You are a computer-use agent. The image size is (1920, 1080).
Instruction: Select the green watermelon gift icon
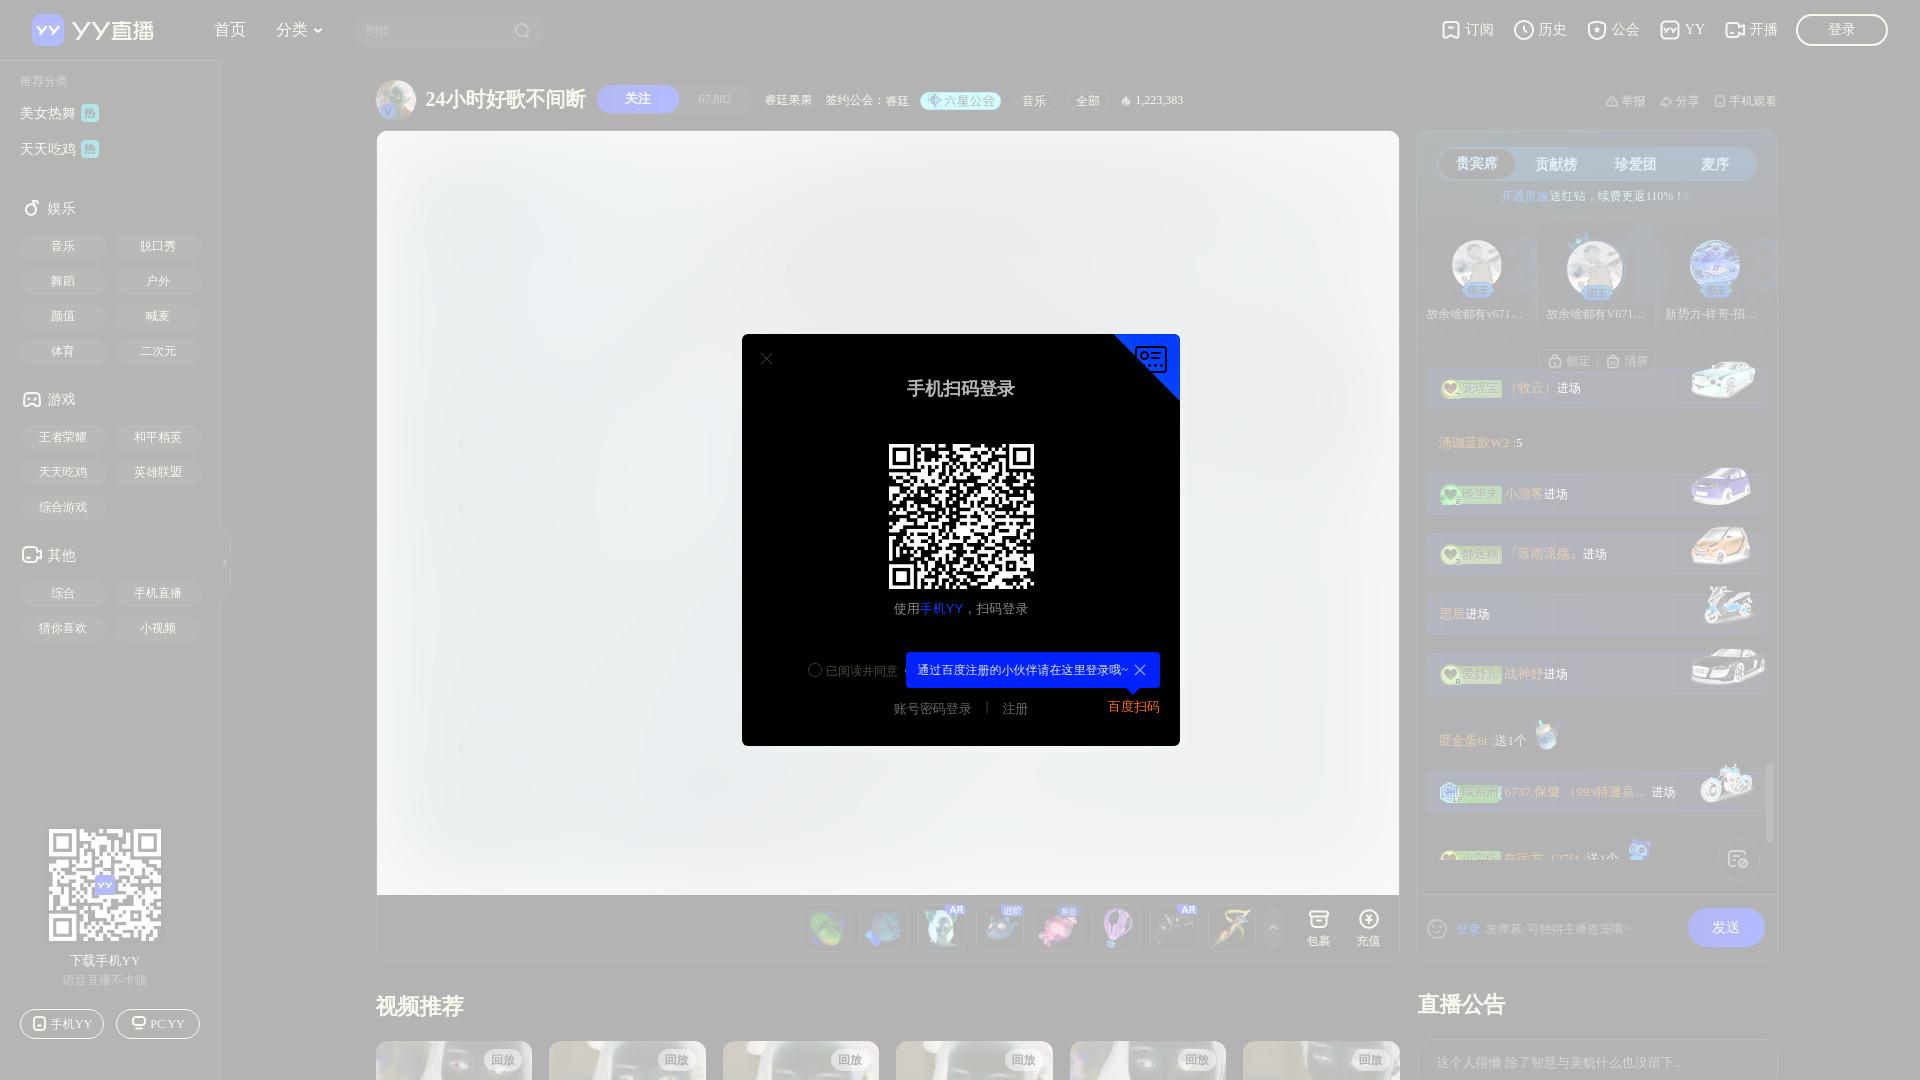(825, 928)
